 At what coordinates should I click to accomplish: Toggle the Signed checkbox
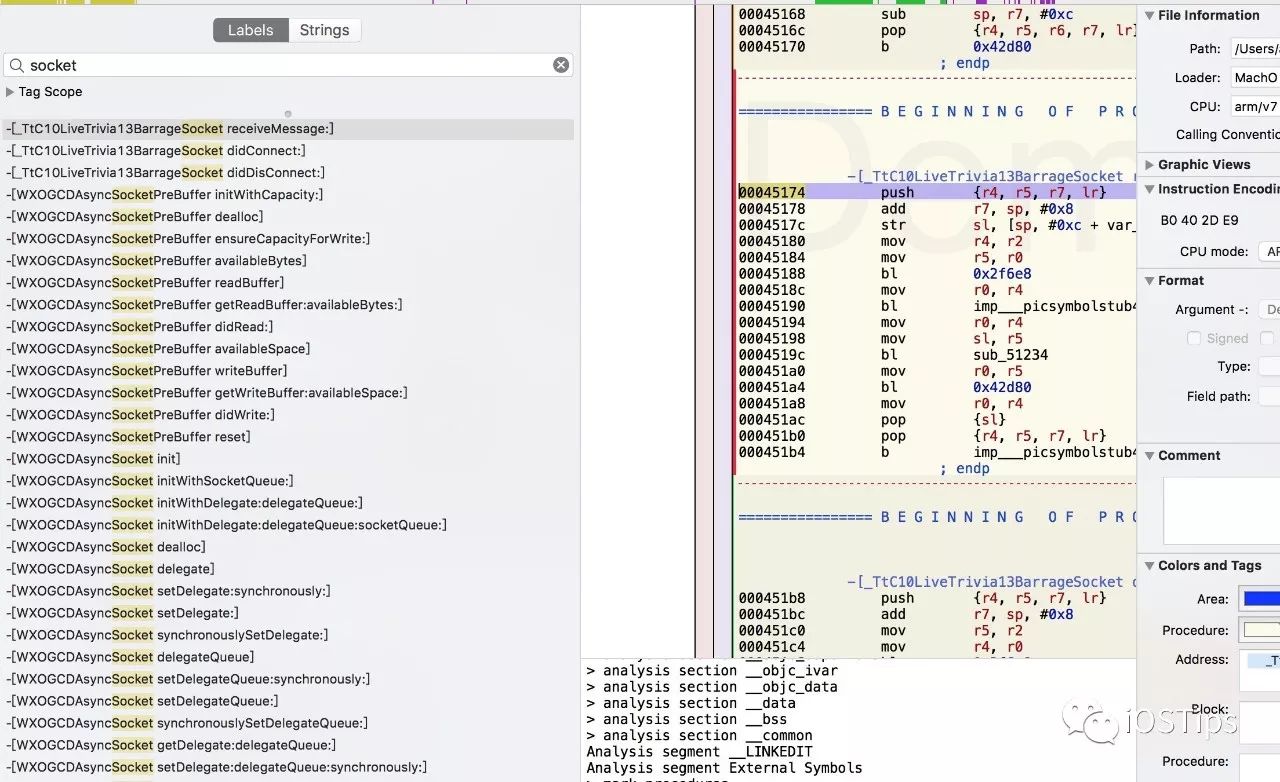(1194, 339)
